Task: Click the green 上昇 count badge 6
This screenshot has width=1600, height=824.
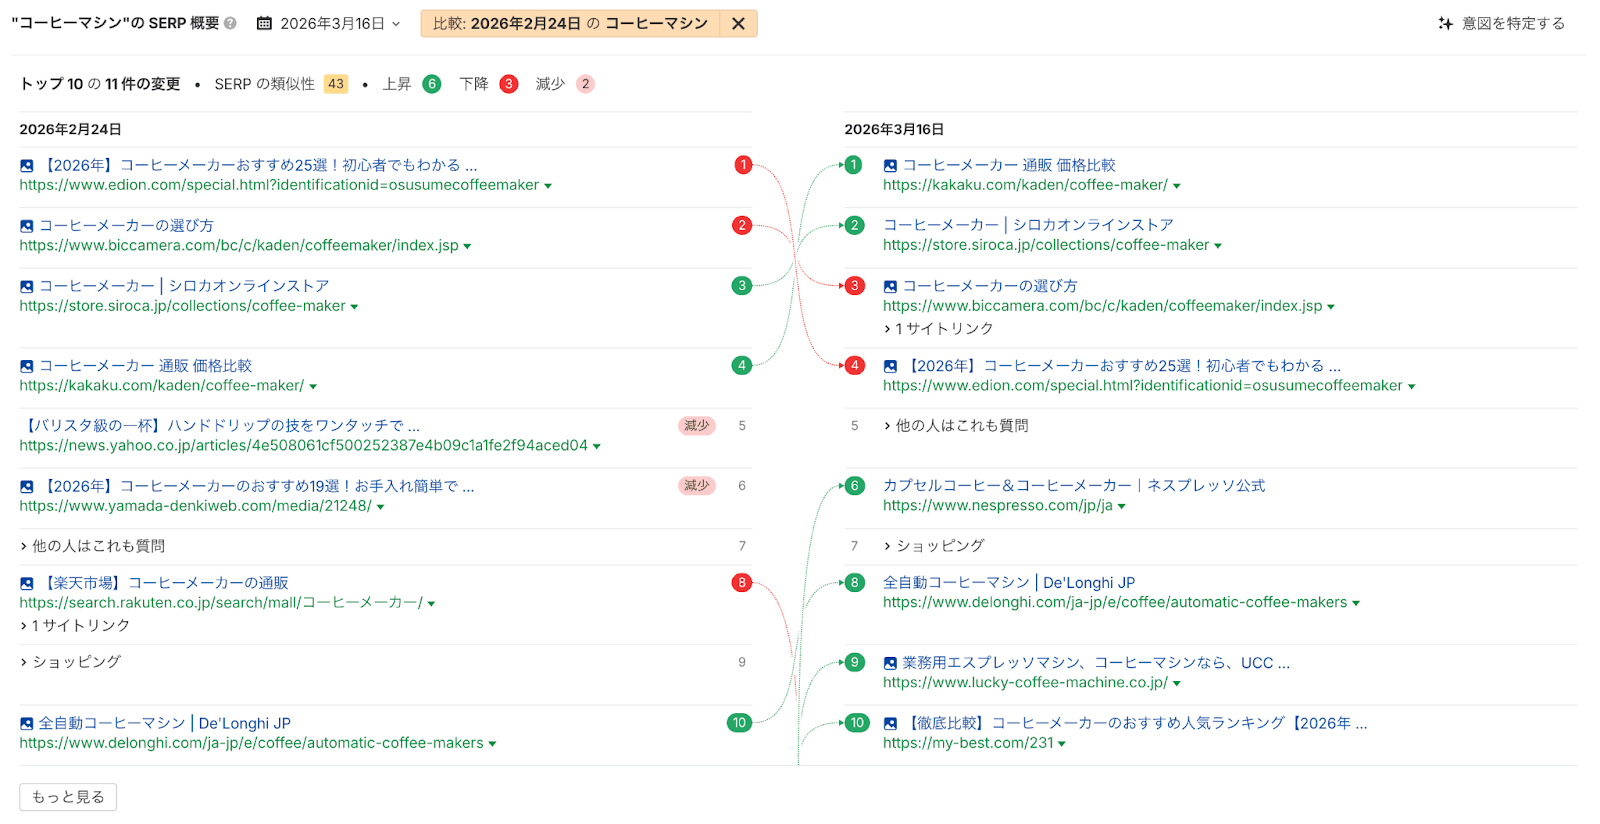Action: pyautogui.click(x=432, y=84)
